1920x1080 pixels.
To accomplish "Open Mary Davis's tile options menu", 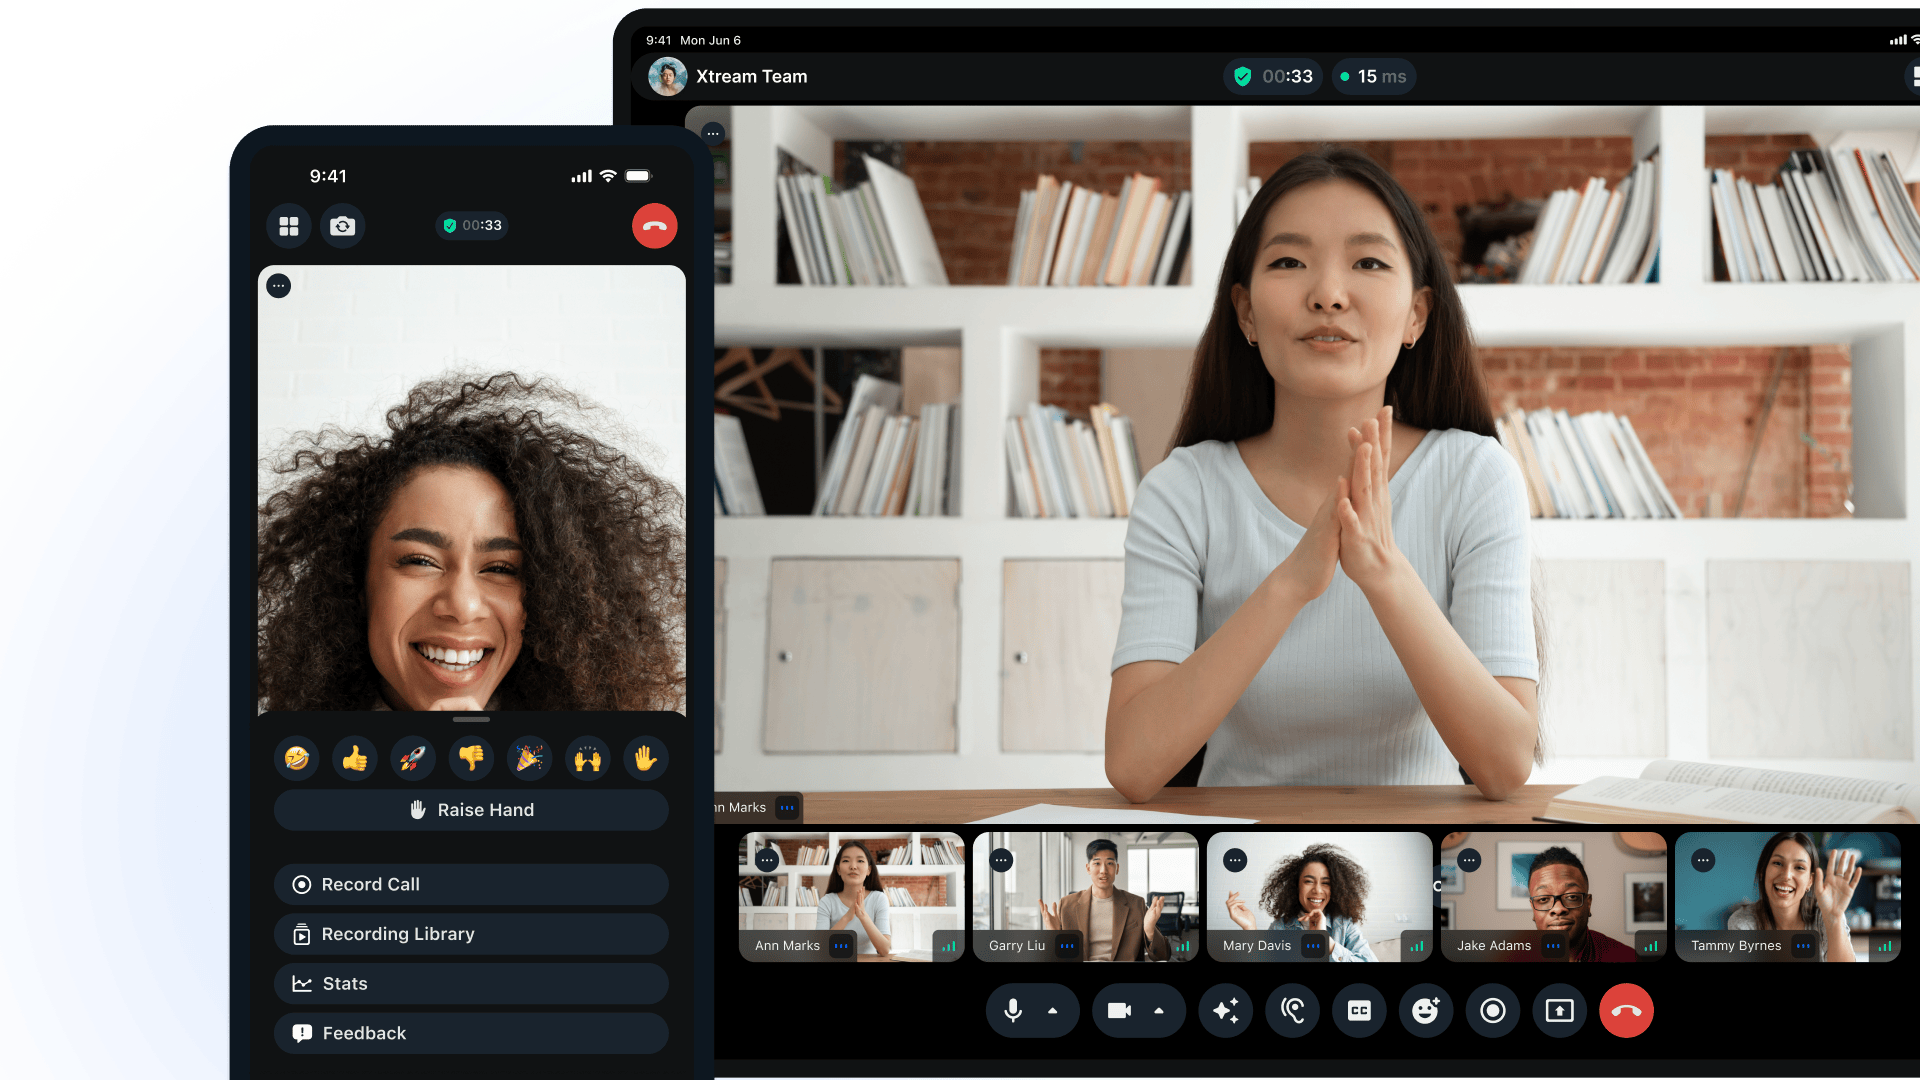I will coord(1235,860).
